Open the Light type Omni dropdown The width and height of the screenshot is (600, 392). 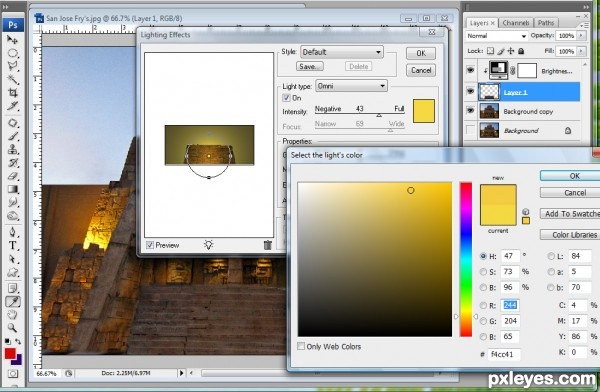tap(351, 86)
